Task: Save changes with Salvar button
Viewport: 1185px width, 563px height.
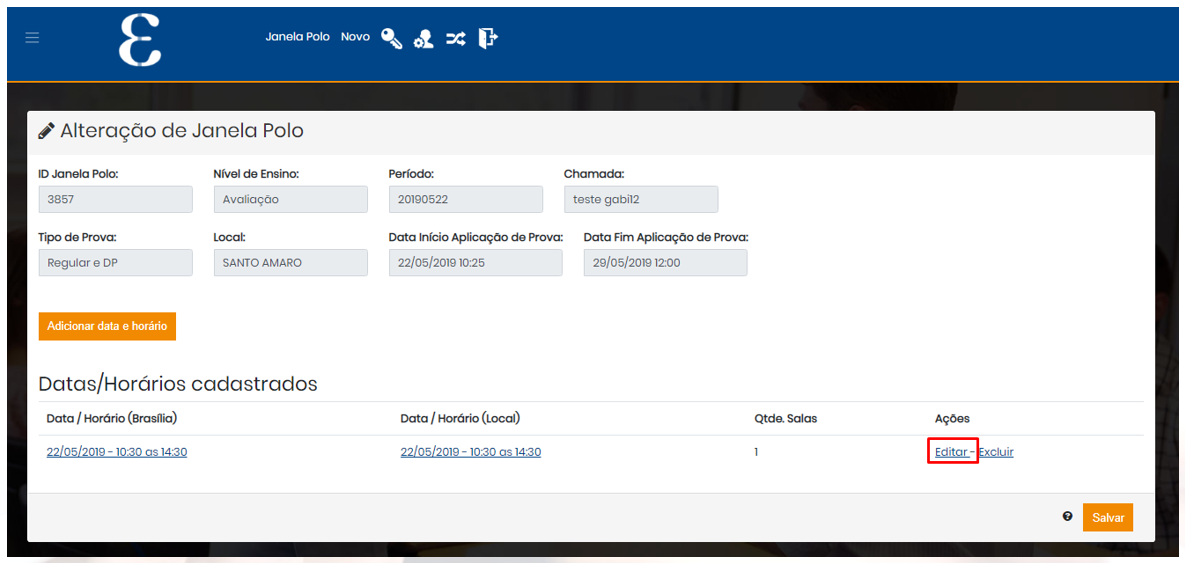Action: 1108,518
